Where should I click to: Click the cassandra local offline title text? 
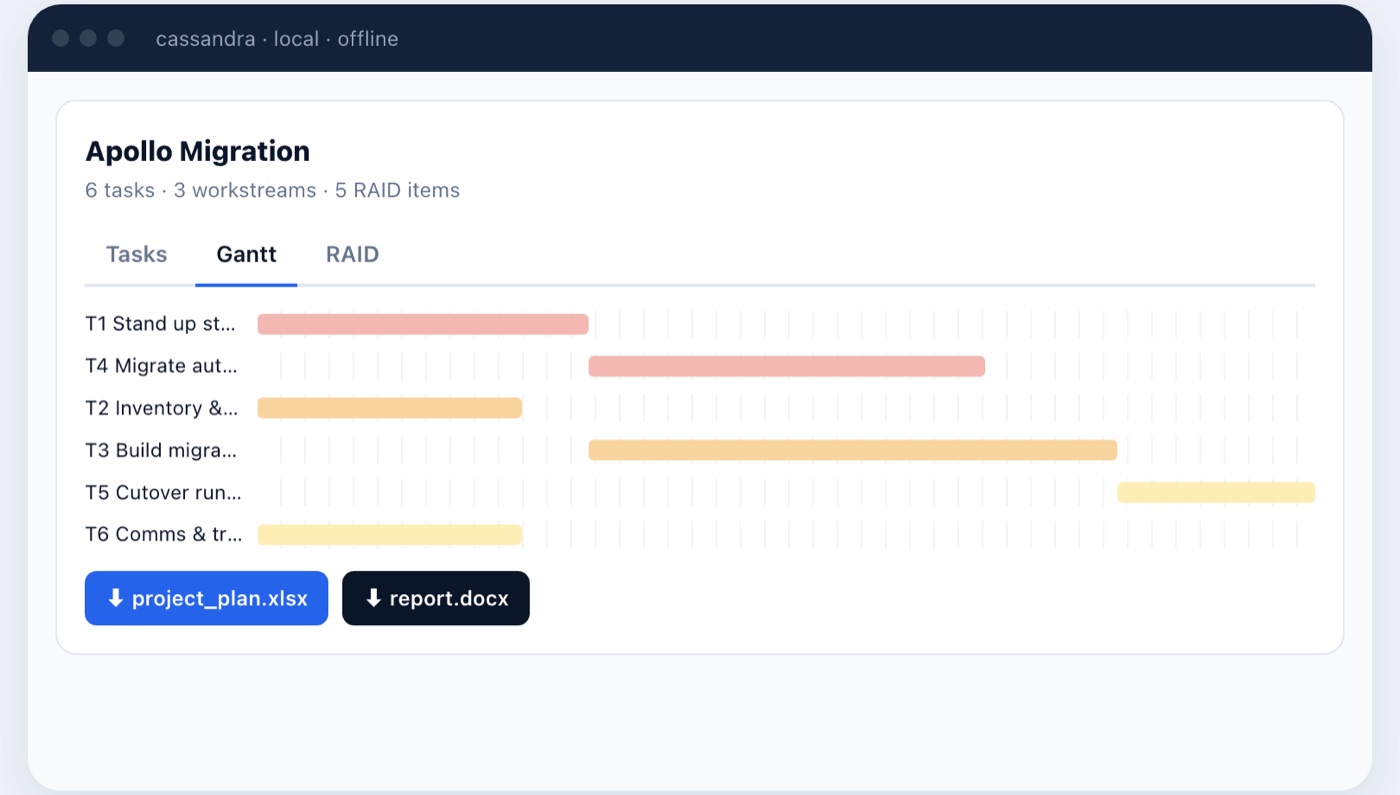[x=277, y=39]
